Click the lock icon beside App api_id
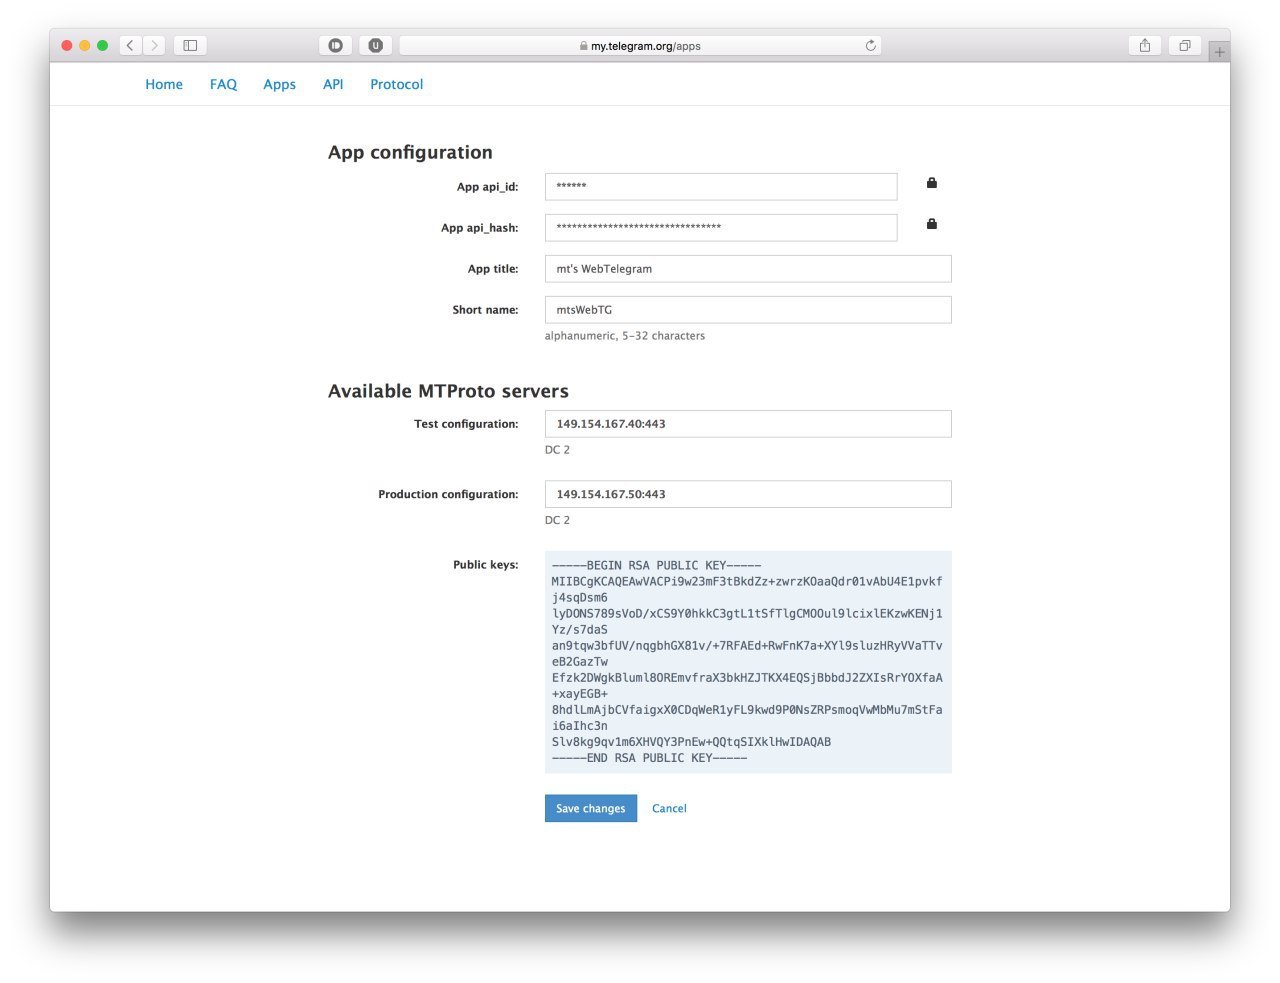This screenshot has height=983, width=1280. click(x=931, y=183)
